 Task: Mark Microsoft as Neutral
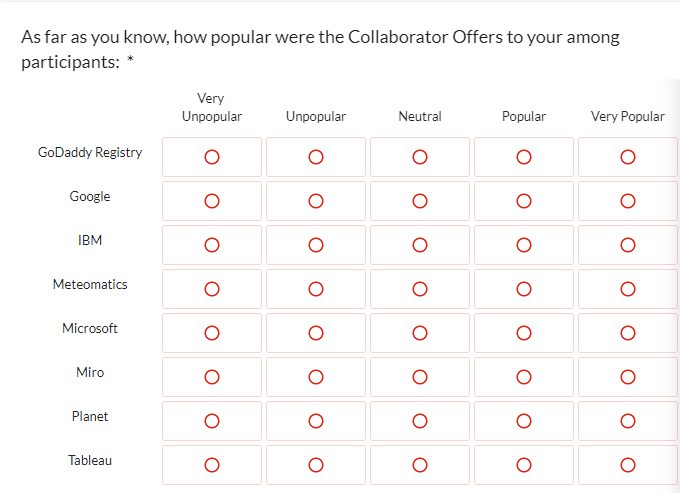pyautogui.click(x=420, y=333)
